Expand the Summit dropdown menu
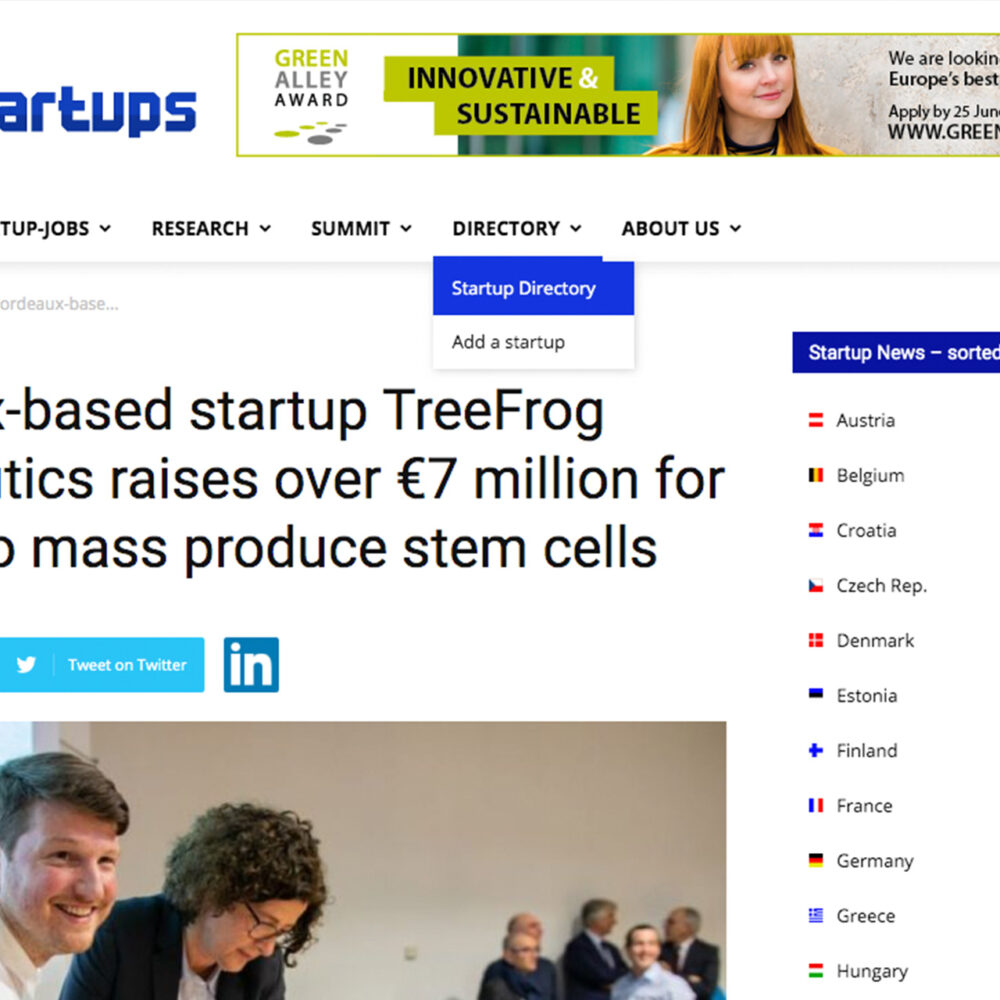Image resolution: width=1000 pixels, height=1000 pixels. point(361,228)
